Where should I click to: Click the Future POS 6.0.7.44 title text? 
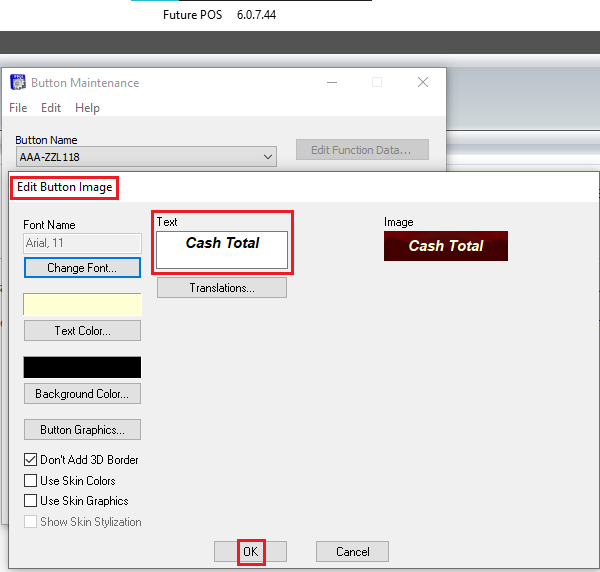coord(219,15)
